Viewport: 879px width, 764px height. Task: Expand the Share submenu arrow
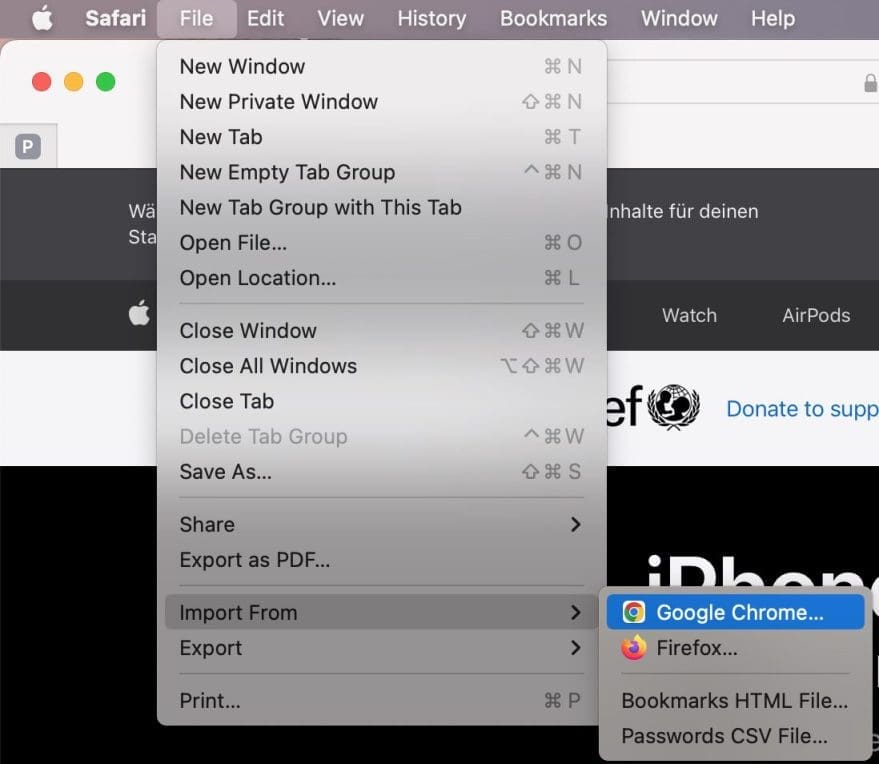tap(575, 524)
